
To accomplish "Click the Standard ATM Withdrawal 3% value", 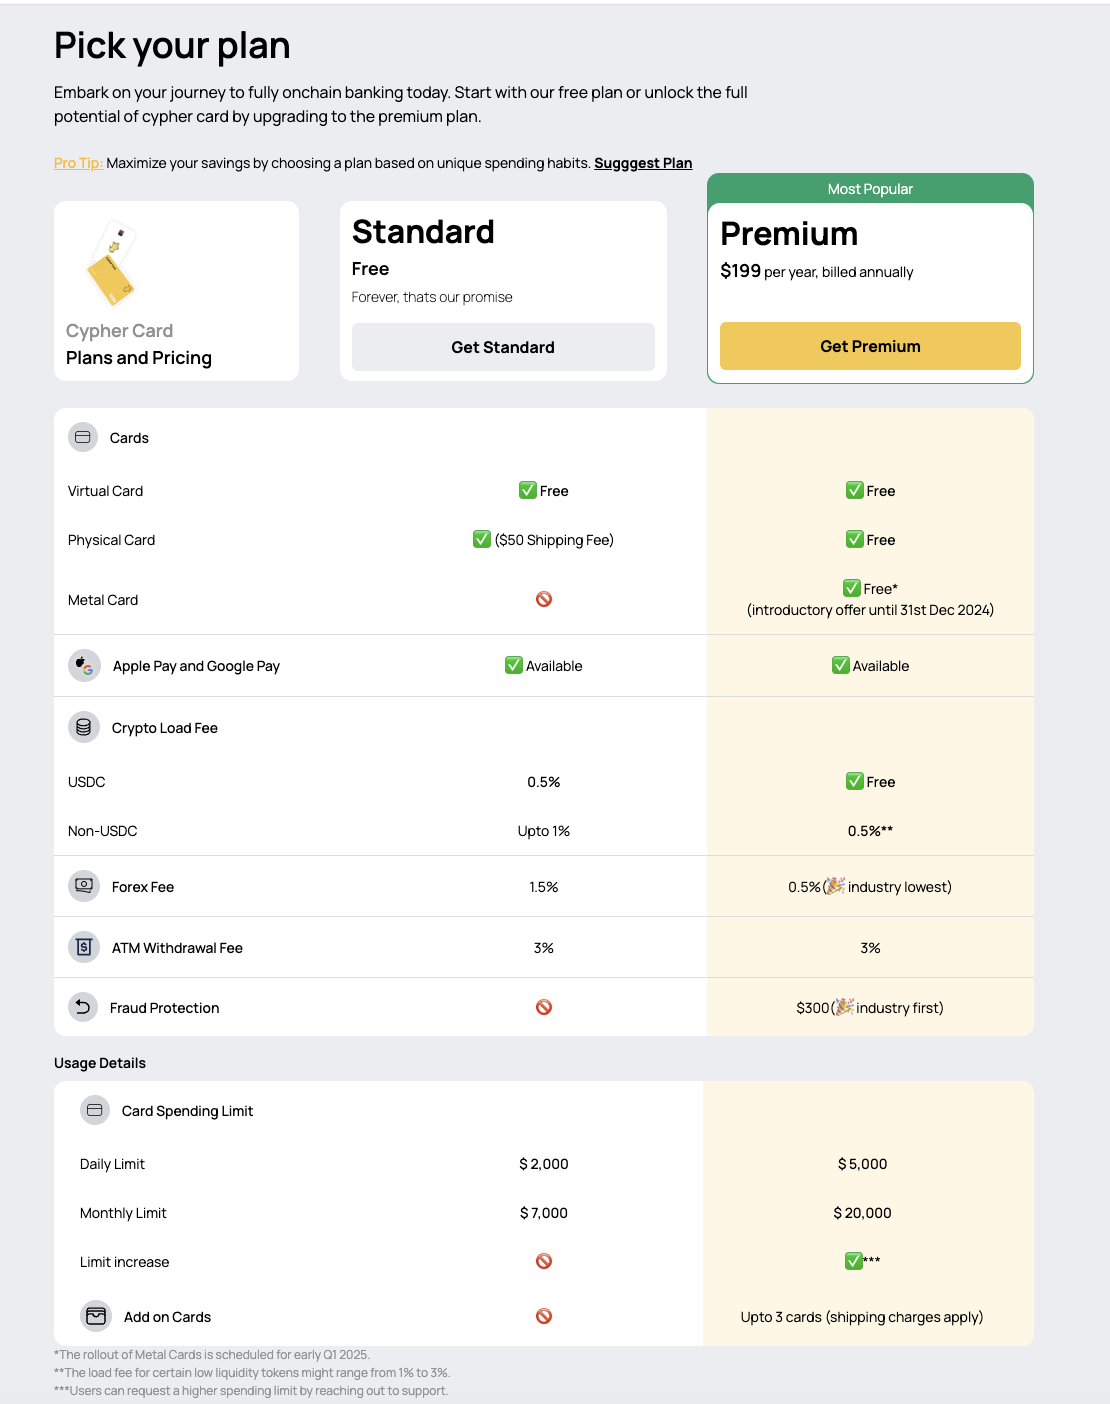I will (544, 948).
